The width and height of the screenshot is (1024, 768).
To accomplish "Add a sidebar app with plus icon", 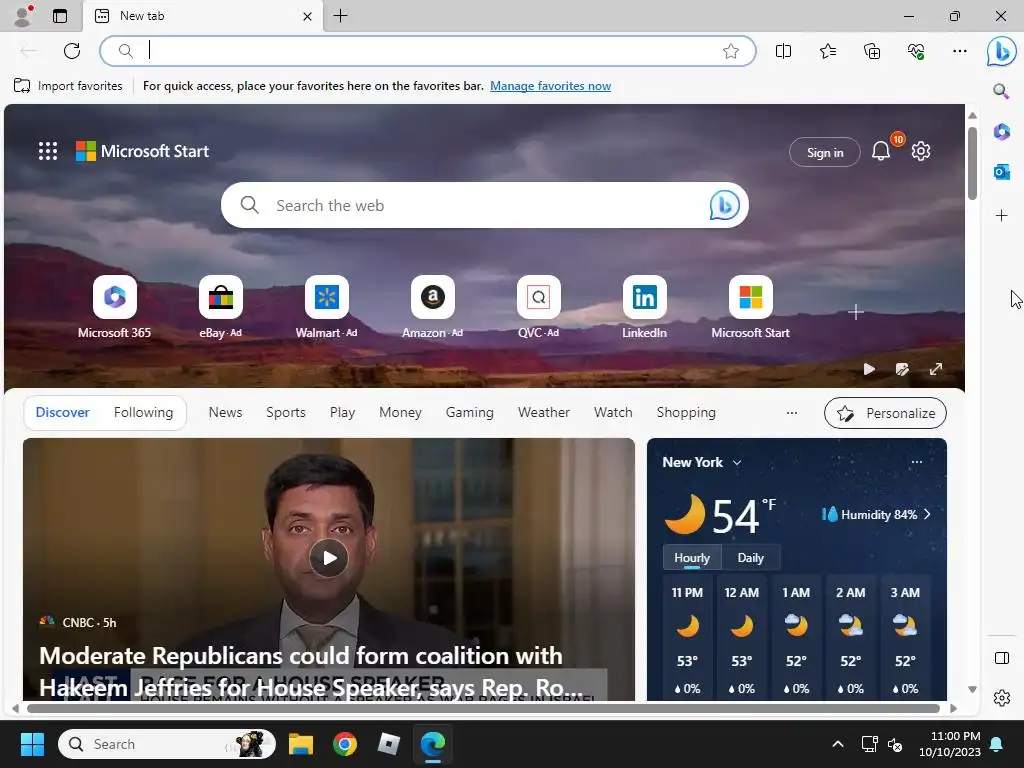I will [1001, 216].
